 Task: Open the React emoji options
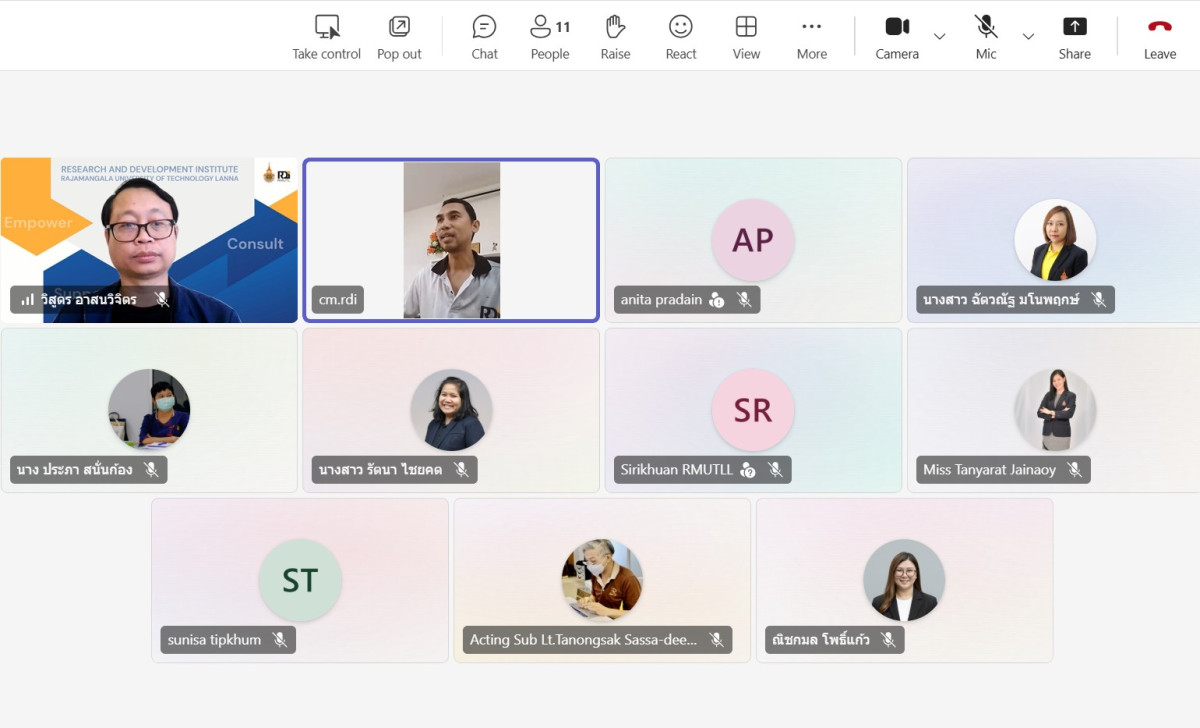coord(681,27)
